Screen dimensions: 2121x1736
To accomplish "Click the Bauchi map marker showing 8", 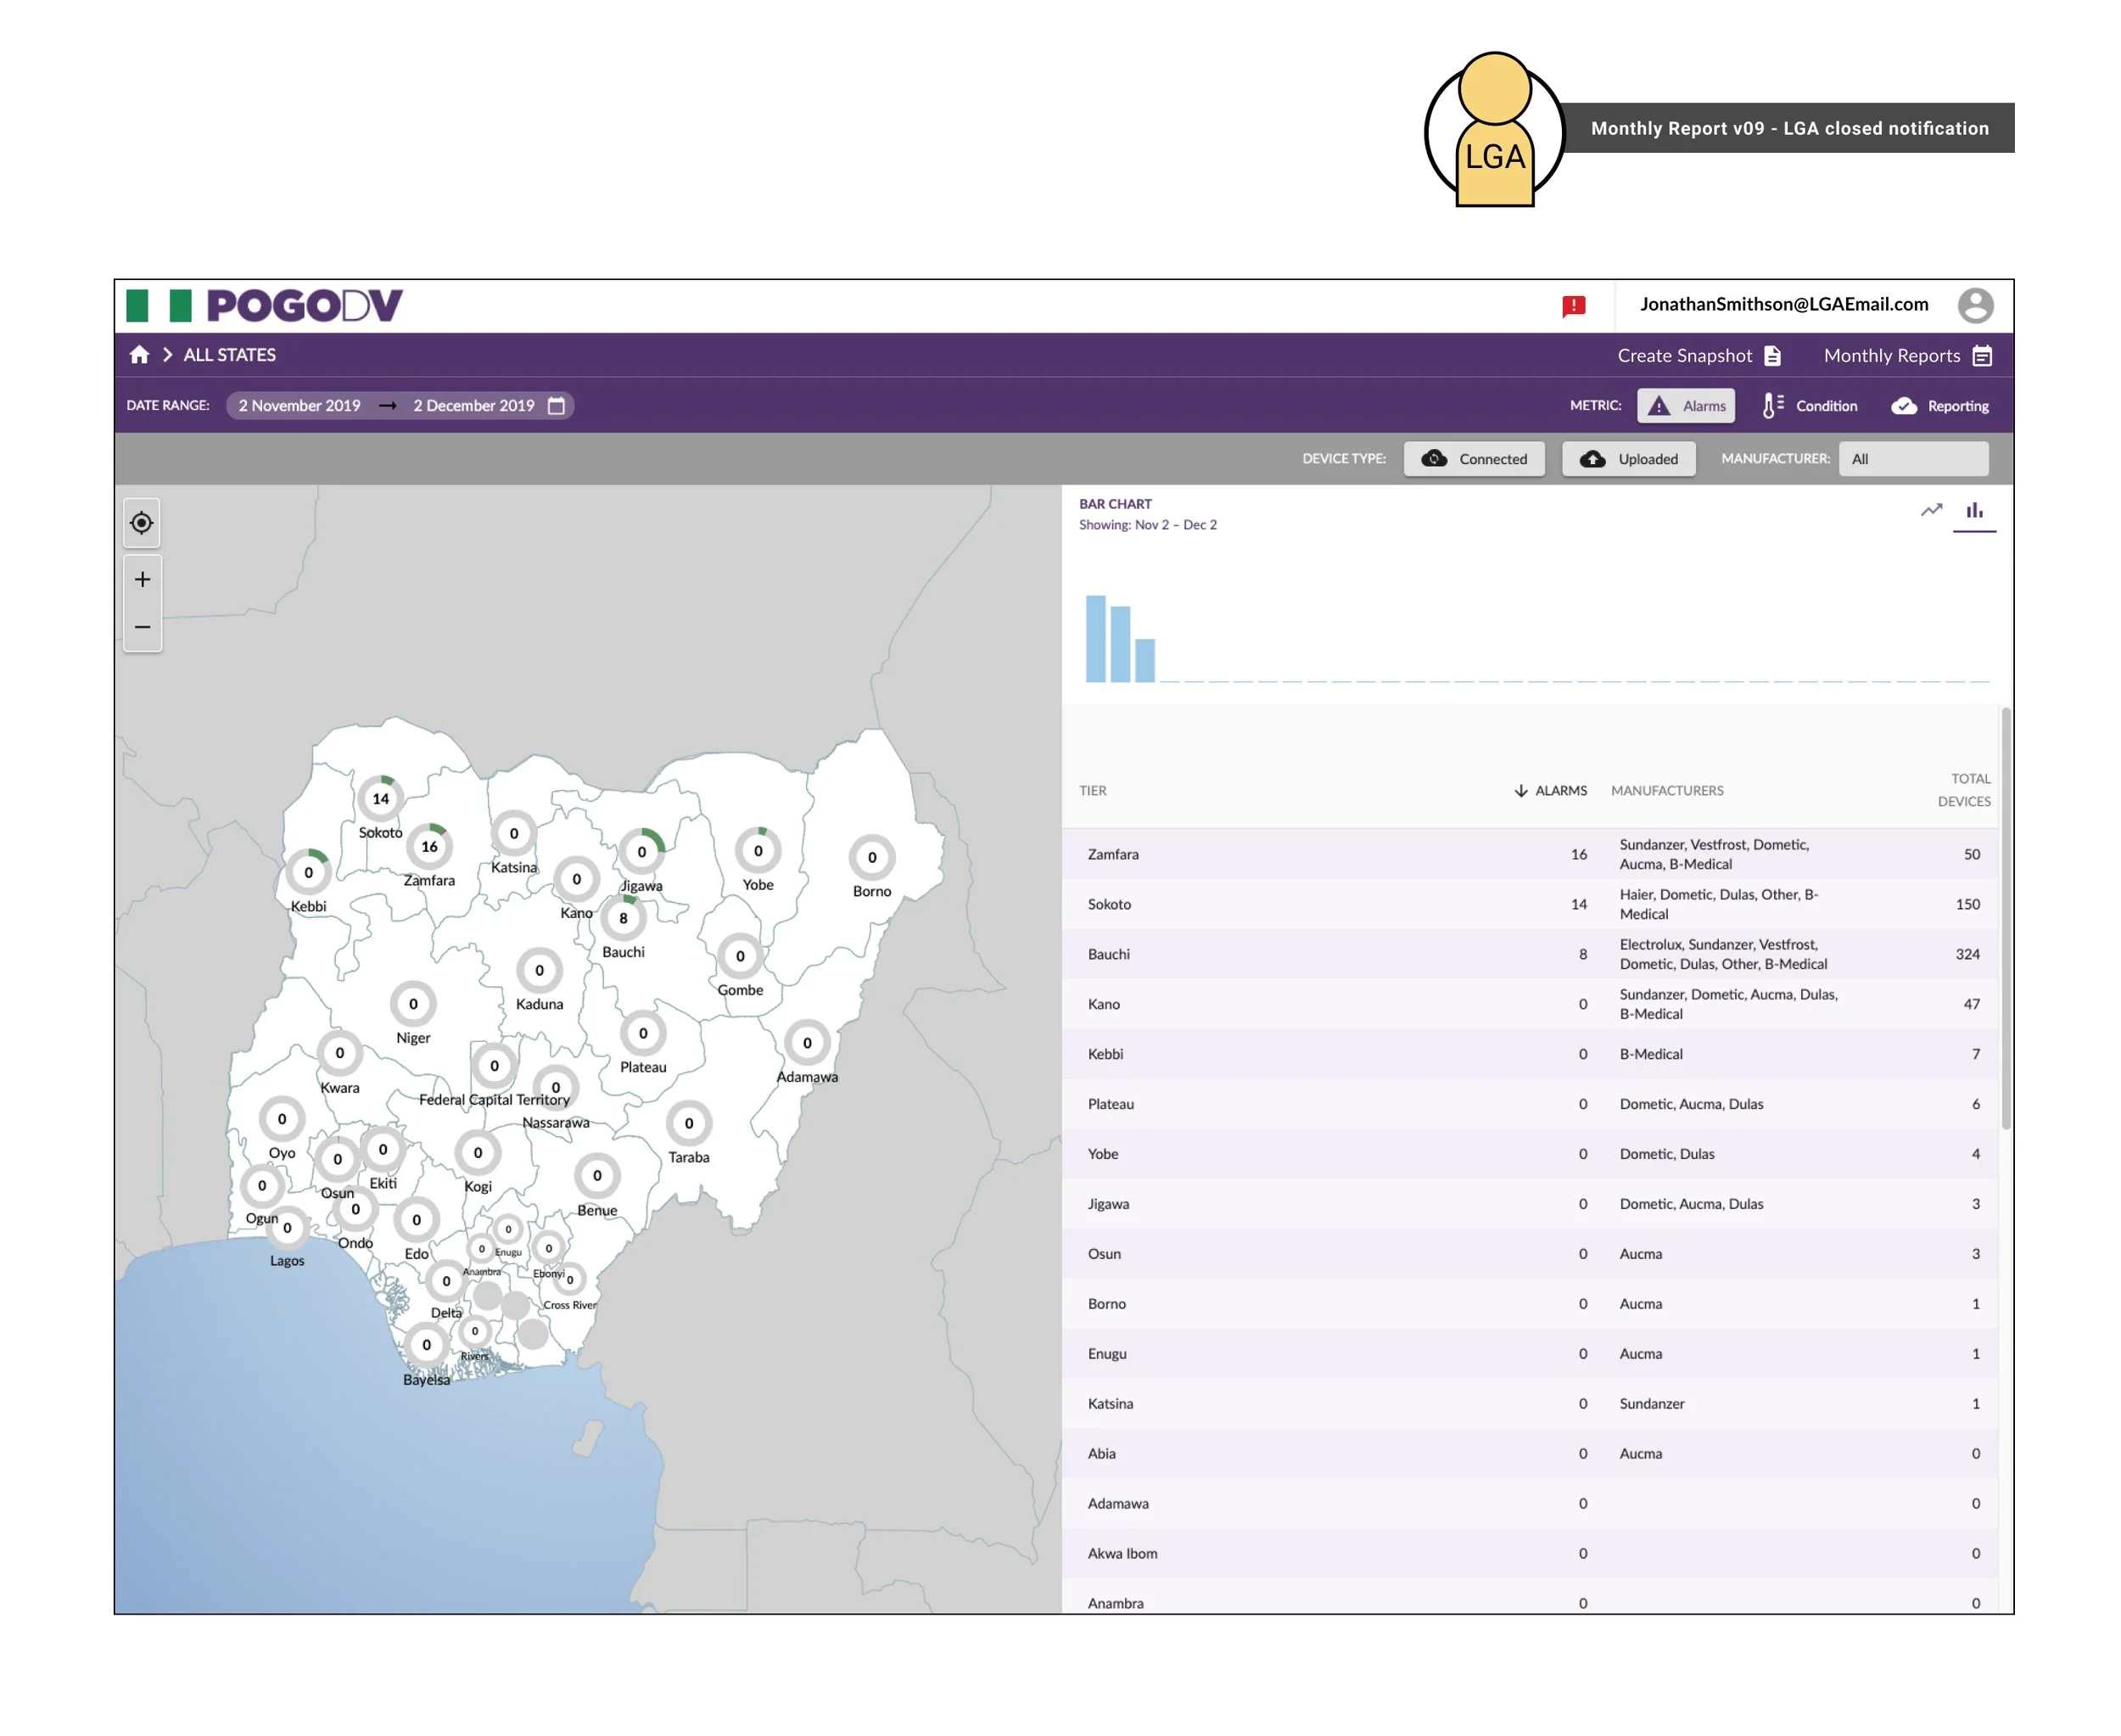I will pyautogui.click(x=623, y=918).
